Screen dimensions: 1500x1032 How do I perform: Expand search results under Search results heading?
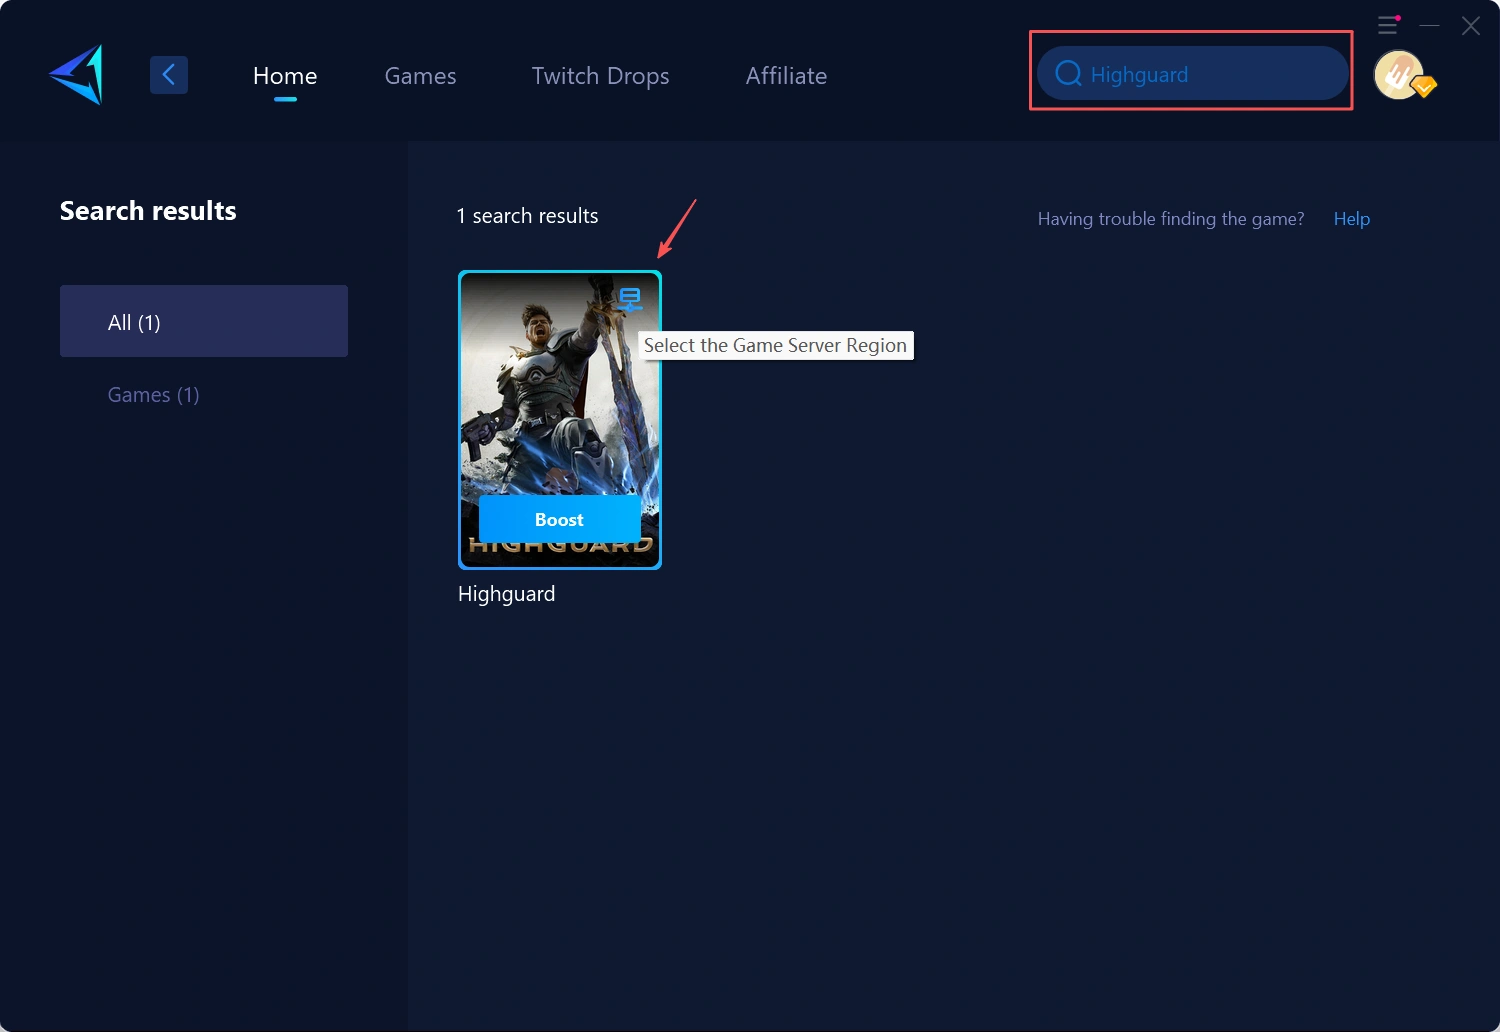click(x=147, y=210)
